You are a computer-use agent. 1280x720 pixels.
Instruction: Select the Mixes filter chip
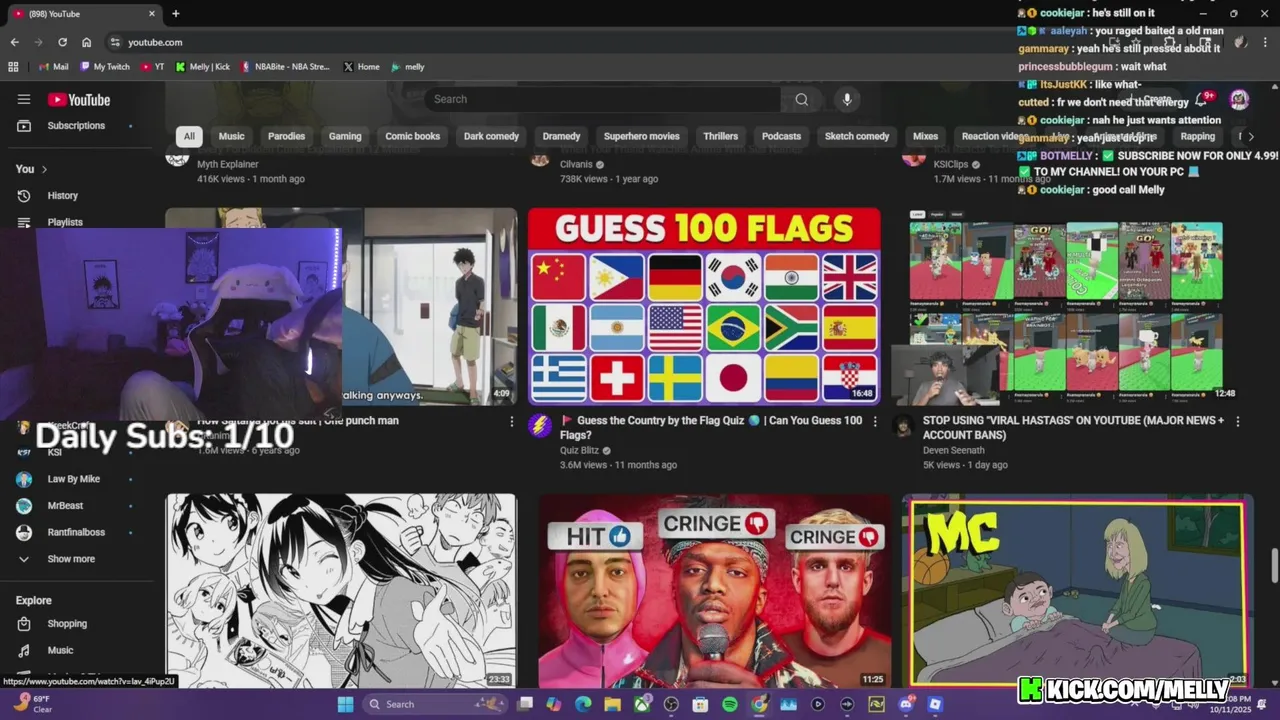[x=925, y=136]
